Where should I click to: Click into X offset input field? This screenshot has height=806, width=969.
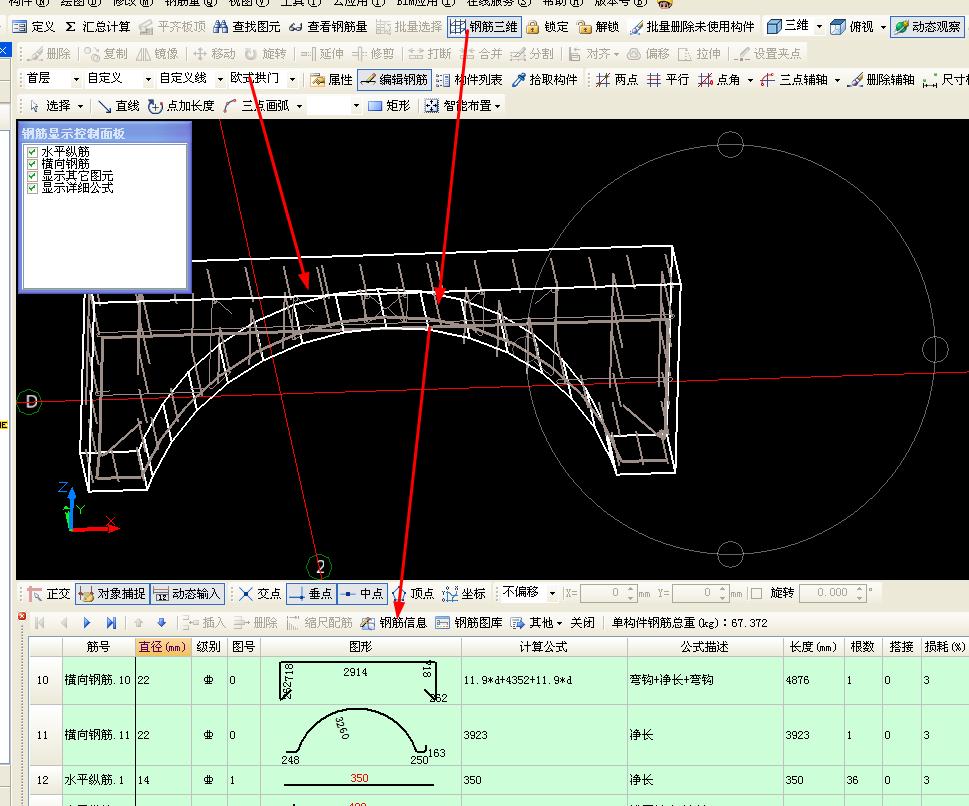[603, 593]
